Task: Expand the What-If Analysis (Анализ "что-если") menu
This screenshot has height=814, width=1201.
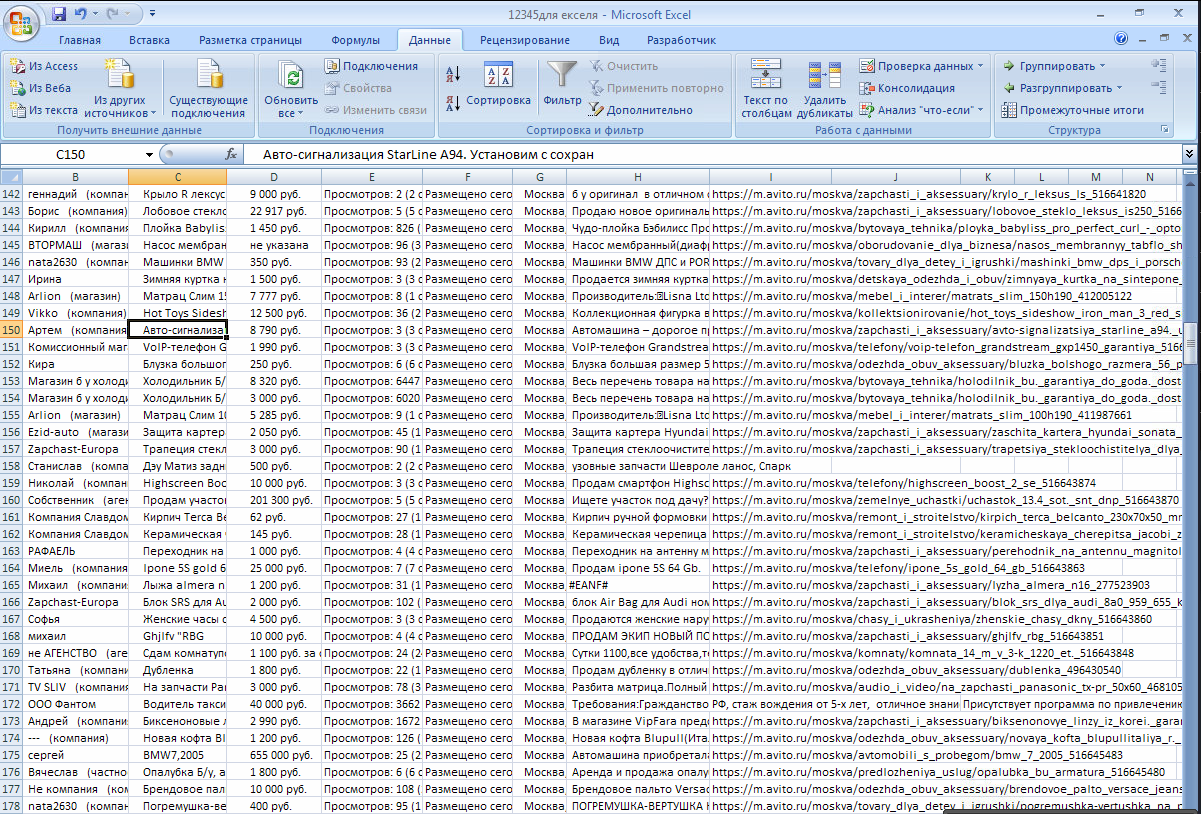Action: [x=980, y=110]
